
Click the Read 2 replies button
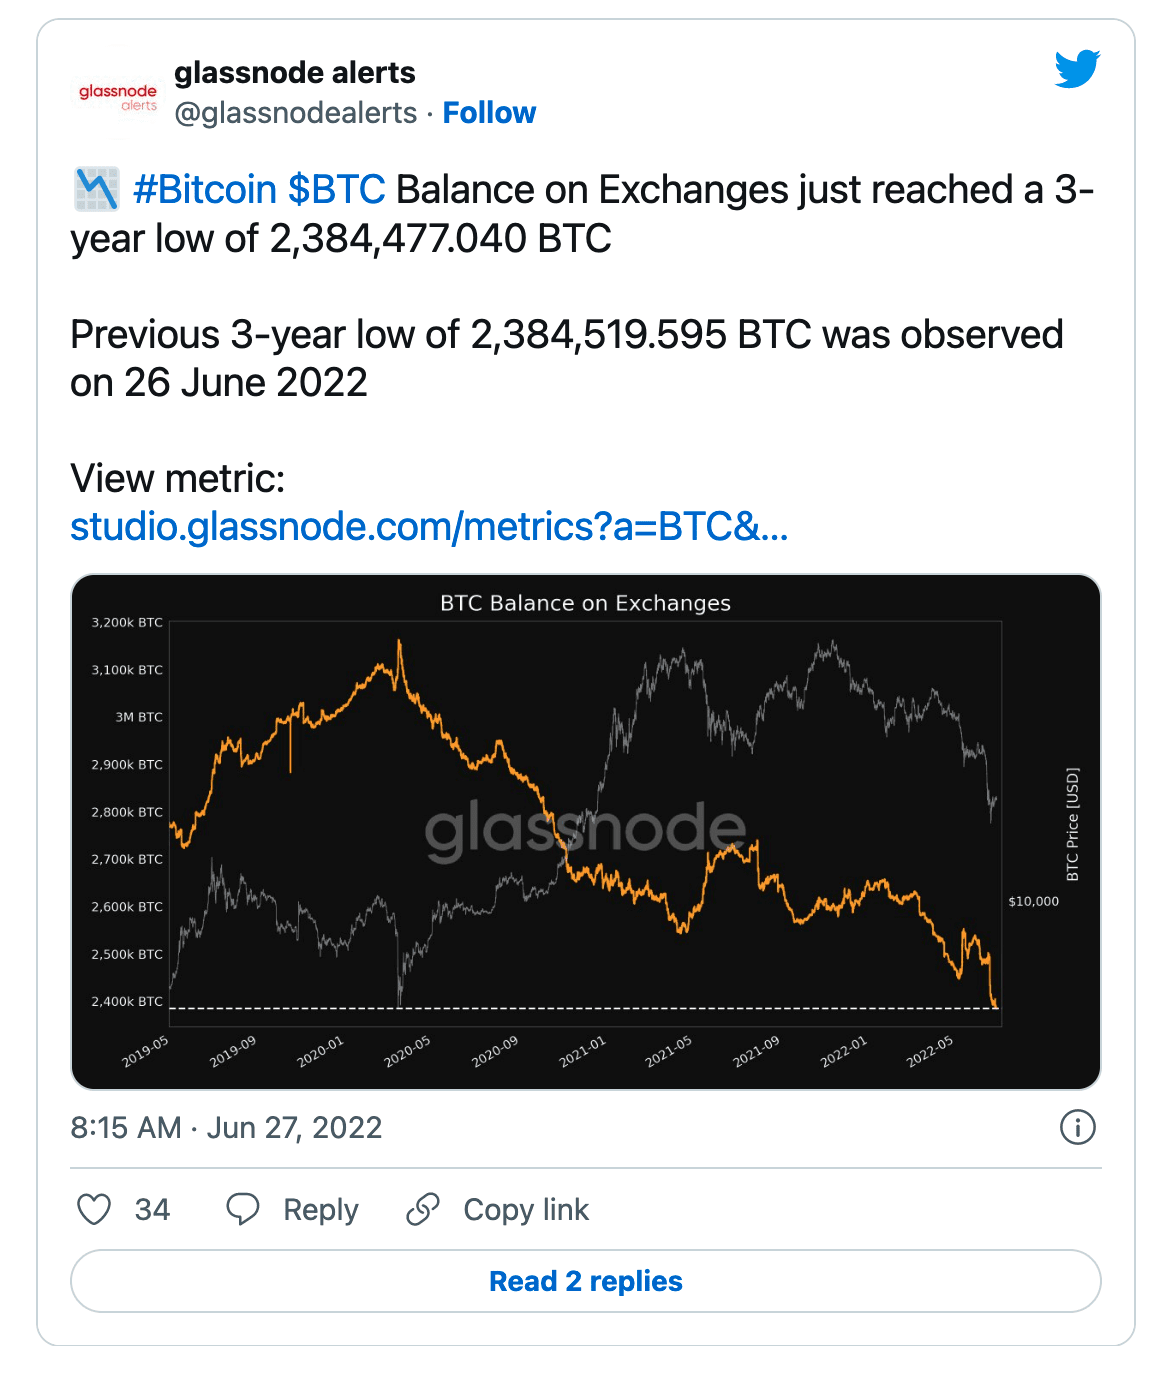tap(586, 1281)
